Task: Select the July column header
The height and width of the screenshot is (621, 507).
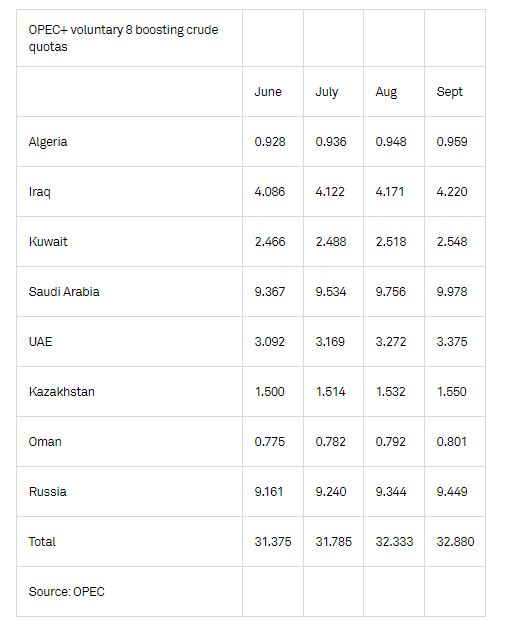Action: [327, 92]
